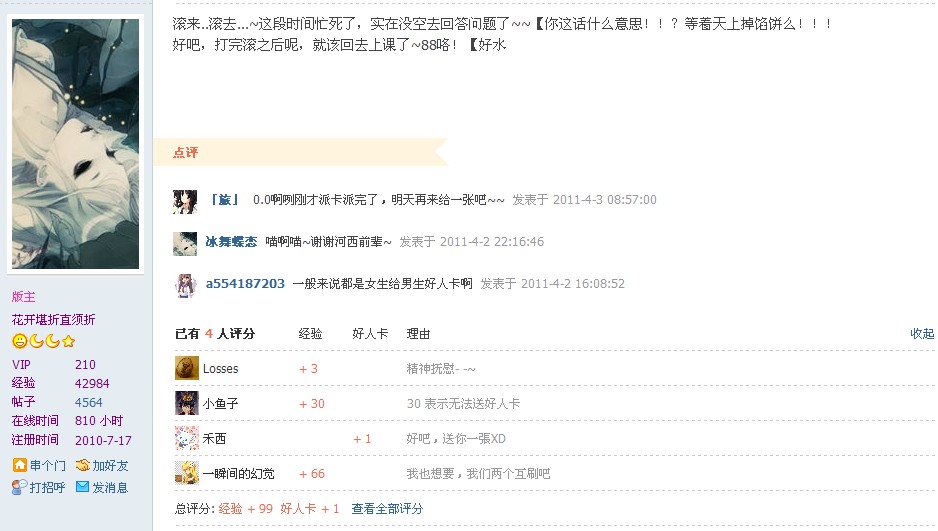
Task: Click the +66 experience value
Action: tap(312, 474)
